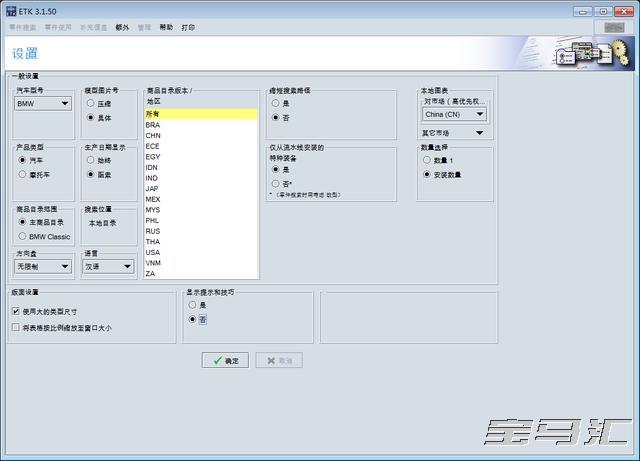Viewport: 640px width, 461px height.
Task: Open the 额外 menu
Action: (122, 27)
